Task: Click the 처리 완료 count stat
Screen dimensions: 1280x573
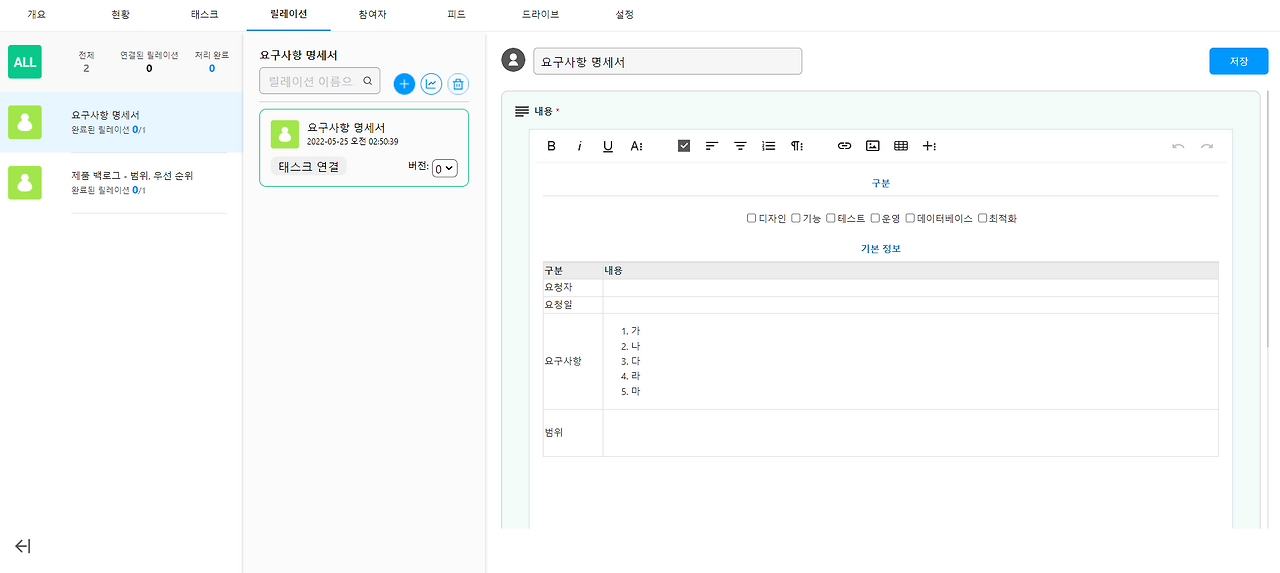Action: click(212, 62)
